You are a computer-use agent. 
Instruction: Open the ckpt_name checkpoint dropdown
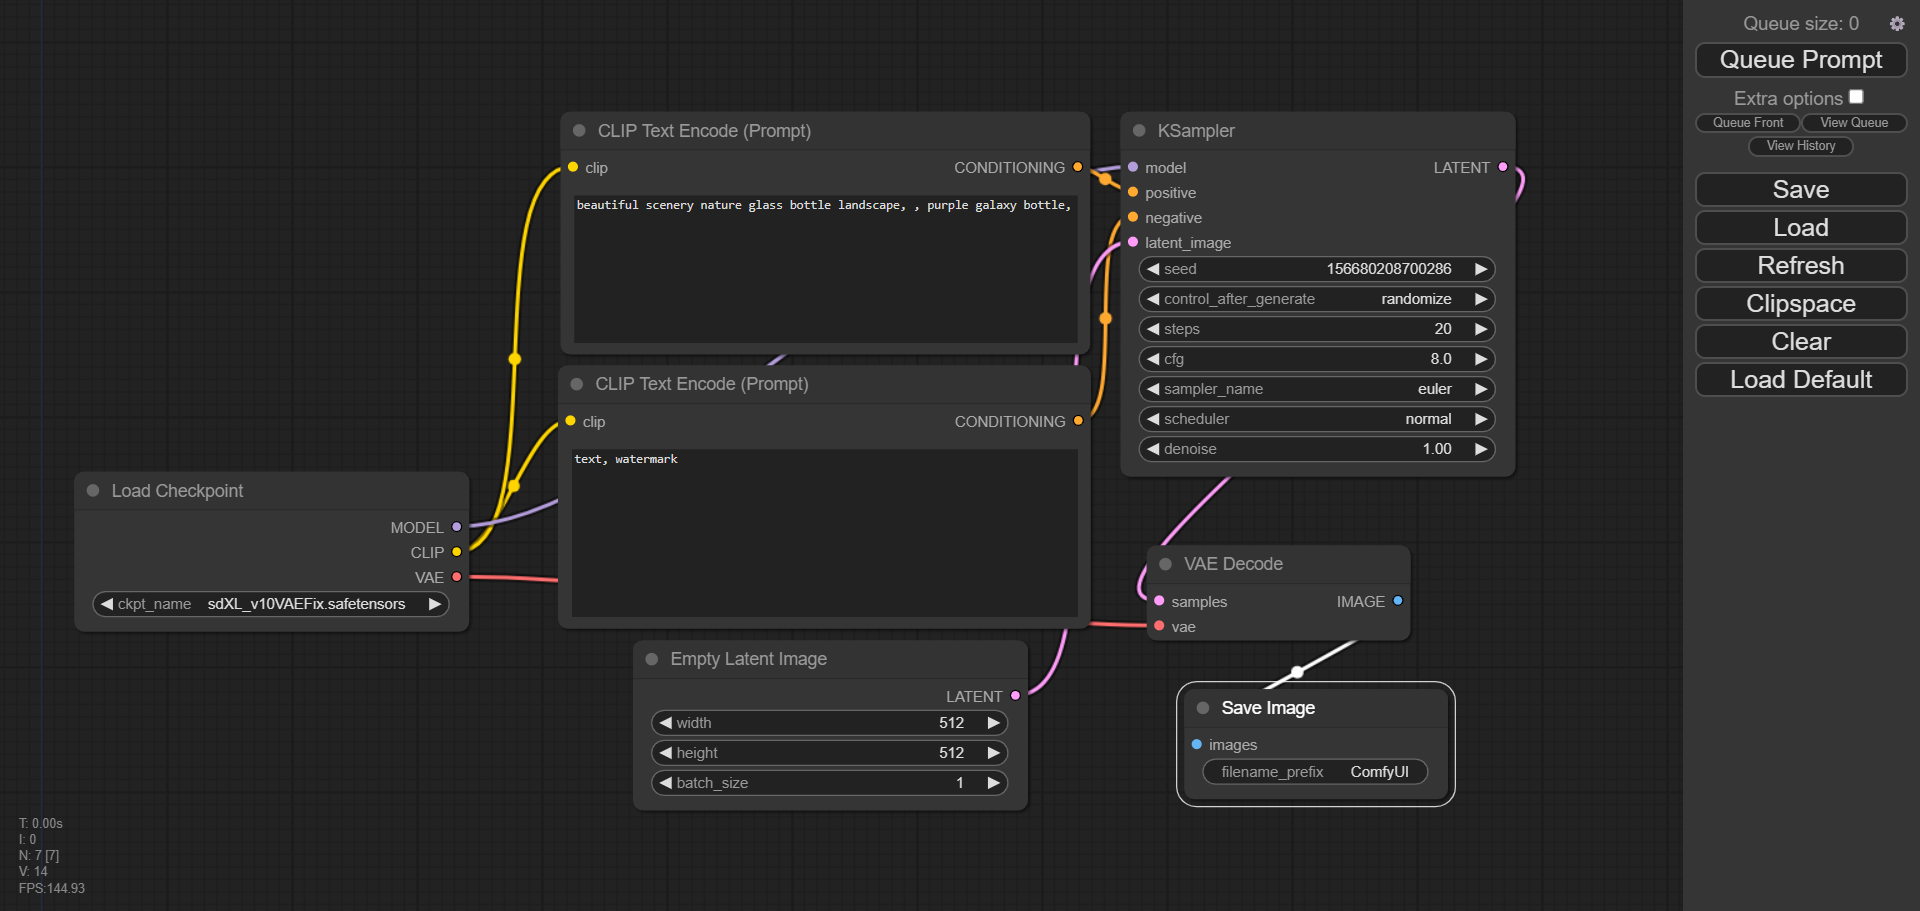coord(271,604)
